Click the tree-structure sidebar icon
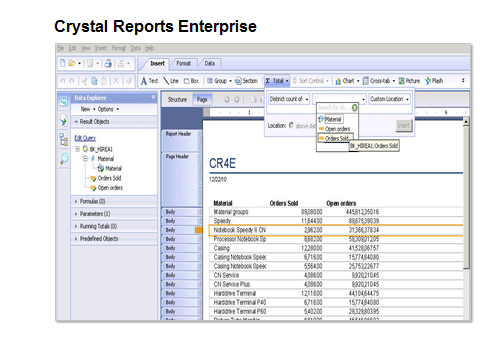The image size is (480, 360). click(63, 139)
